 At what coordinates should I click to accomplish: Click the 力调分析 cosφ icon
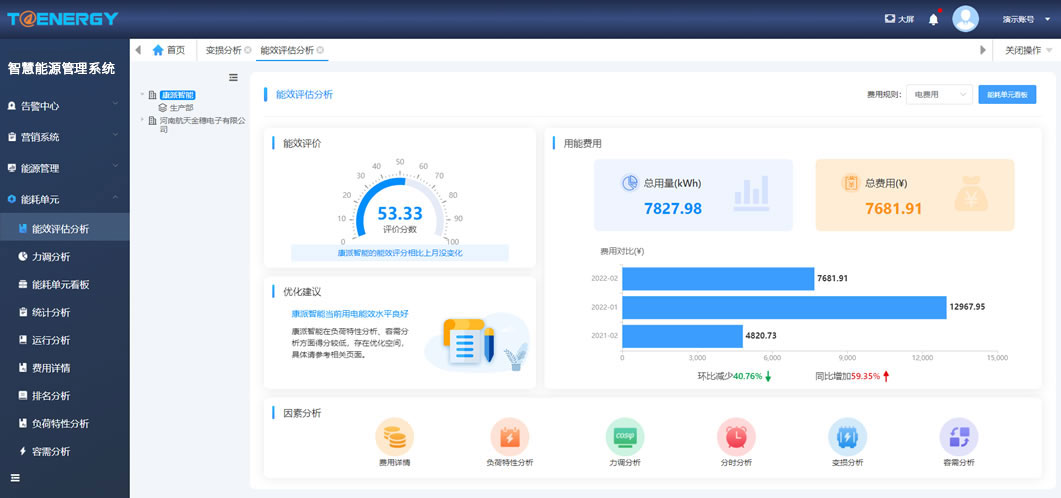pos(624,437)
